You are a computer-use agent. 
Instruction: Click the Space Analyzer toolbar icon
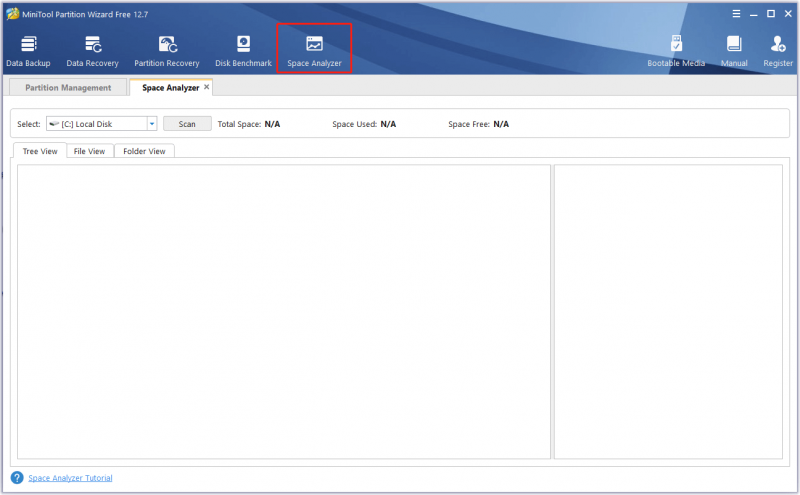coord(314,51)
